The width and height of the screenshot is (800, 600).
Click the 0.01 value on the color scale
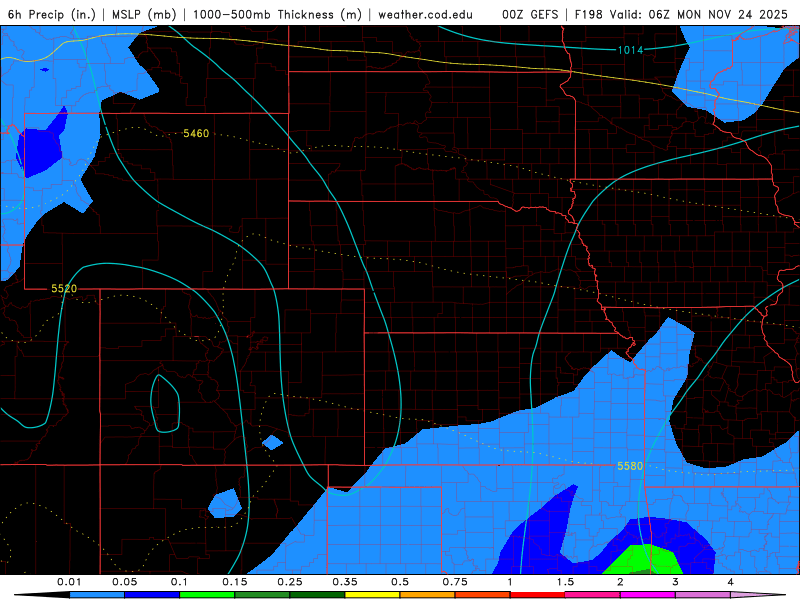tap(69, 582)
